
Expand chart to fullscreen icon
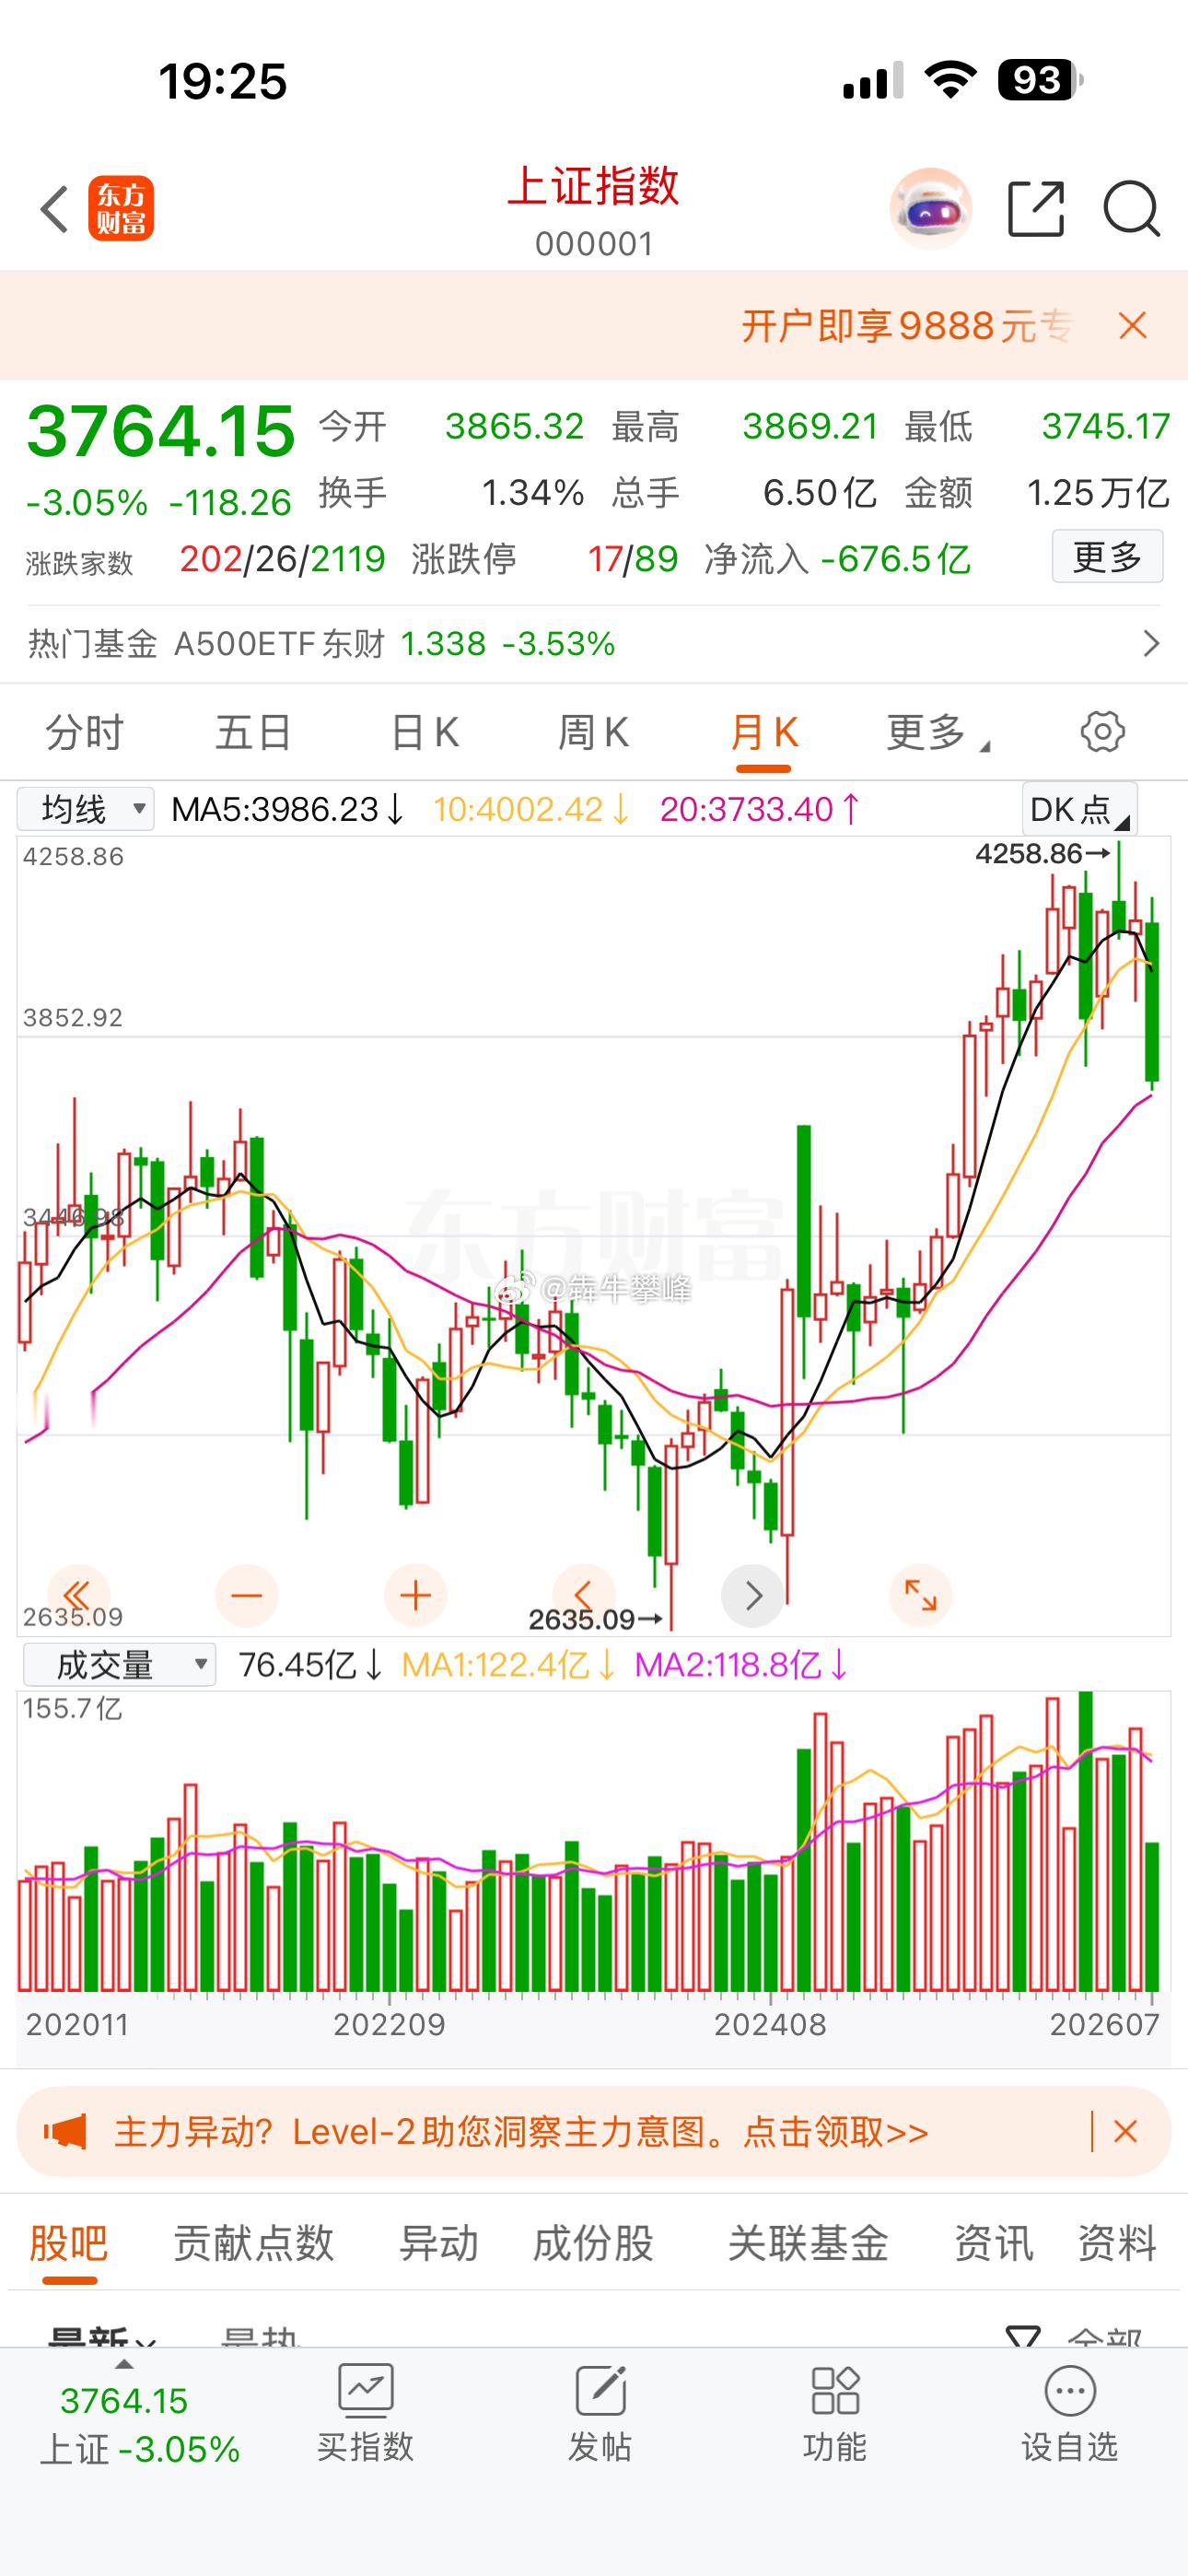(920, 1595)
